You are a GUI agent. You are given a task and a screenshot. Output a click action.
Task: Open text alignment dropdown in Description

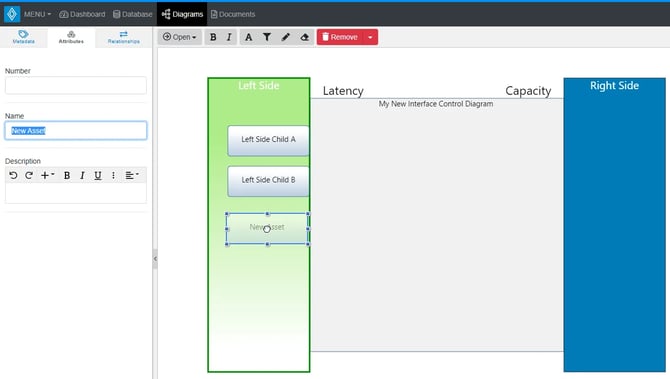(x=132, y=175)
